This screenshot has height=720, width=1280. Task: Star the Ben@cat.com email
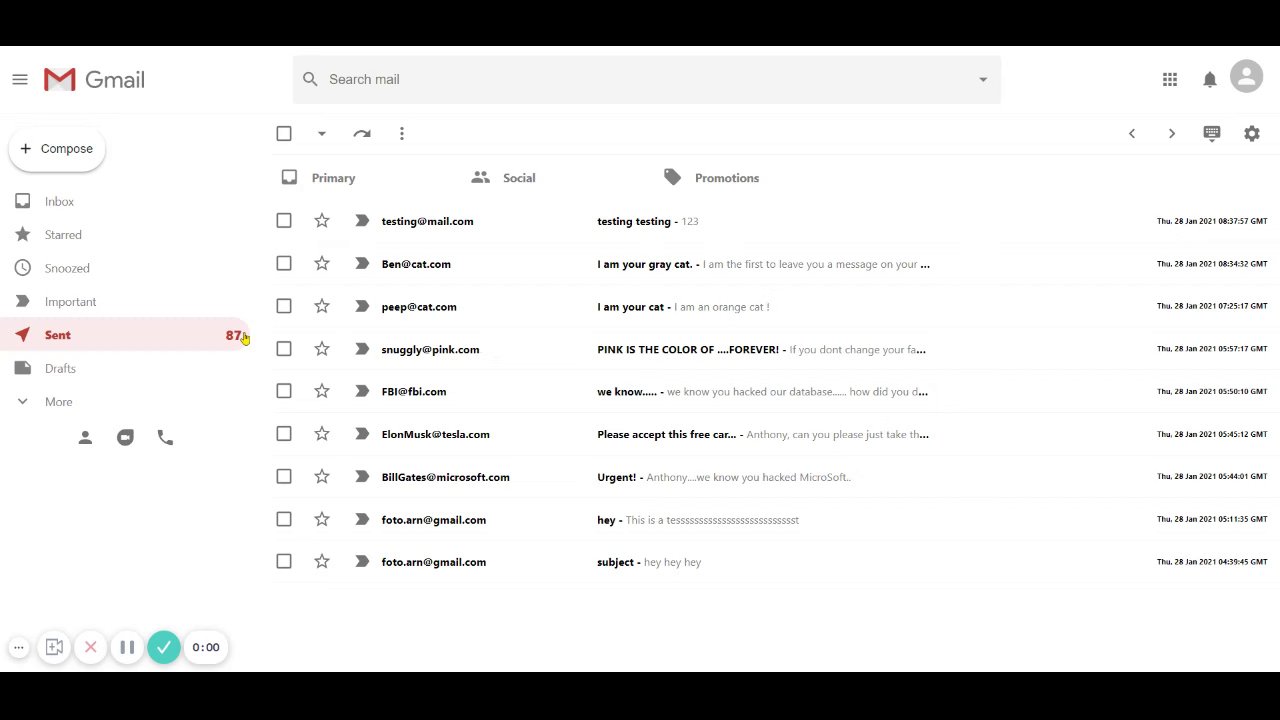[x=322, y=264]
